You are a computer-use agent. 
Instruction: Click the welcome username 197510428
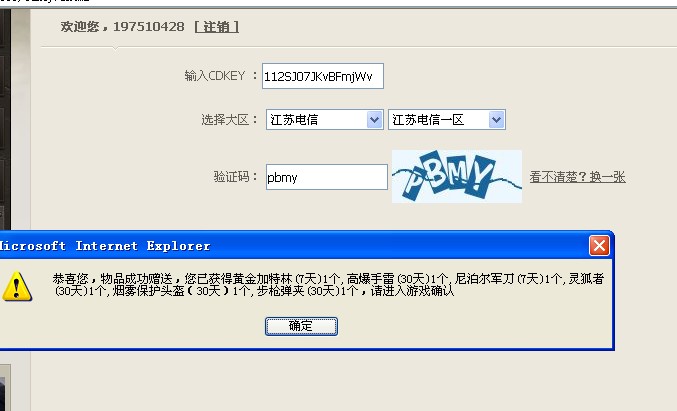(149, 27)
